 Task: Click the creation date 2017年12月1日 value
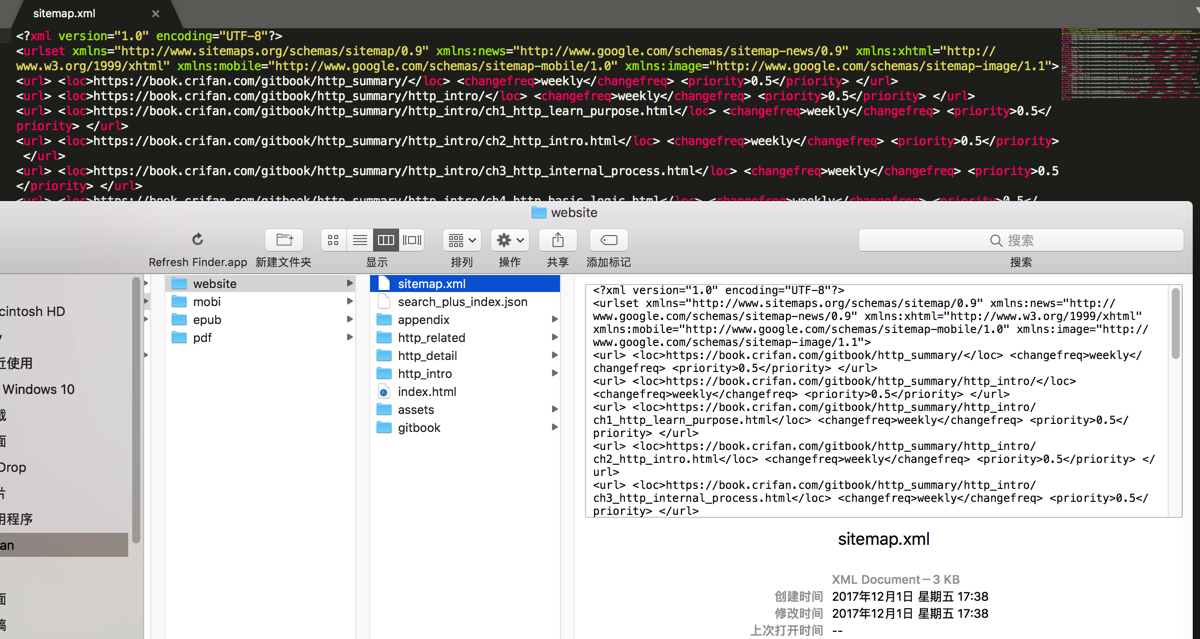[910, 596]
